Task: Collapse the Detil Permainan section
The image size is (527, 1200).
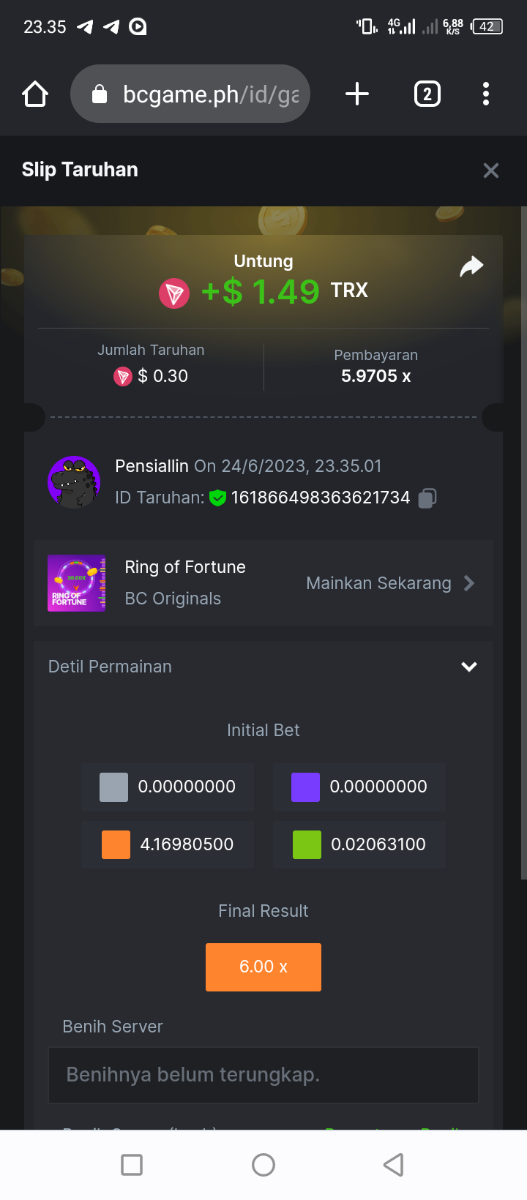Action: pyautogui.click(x=469, y=667)
